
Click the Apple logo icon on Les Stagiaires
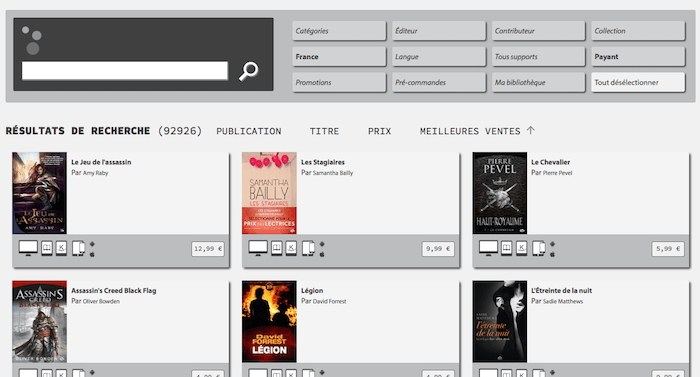pos(322,254)
